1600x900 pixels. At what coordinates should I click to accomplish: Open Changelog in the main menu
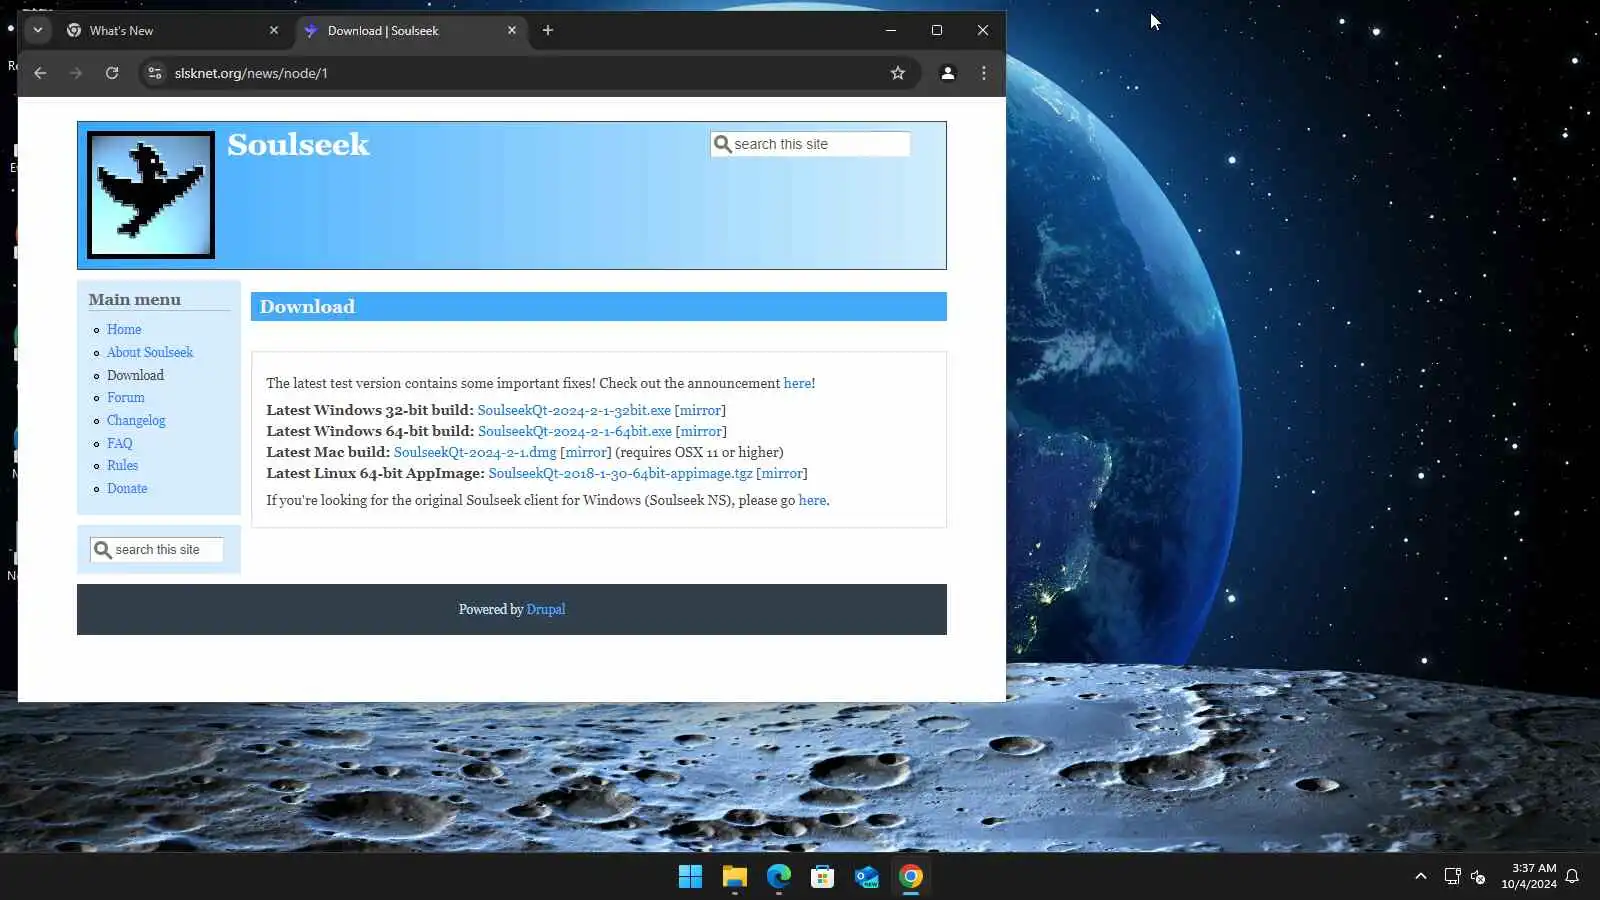pos(136,420)
